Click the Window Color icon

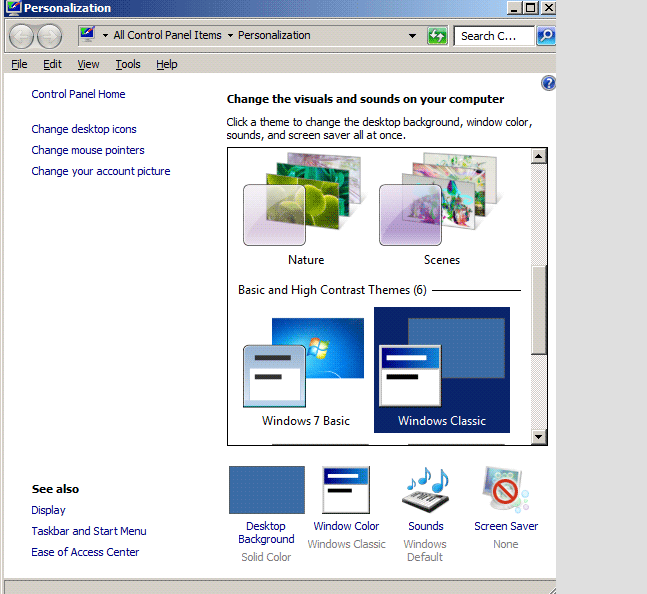pos(346,490)
